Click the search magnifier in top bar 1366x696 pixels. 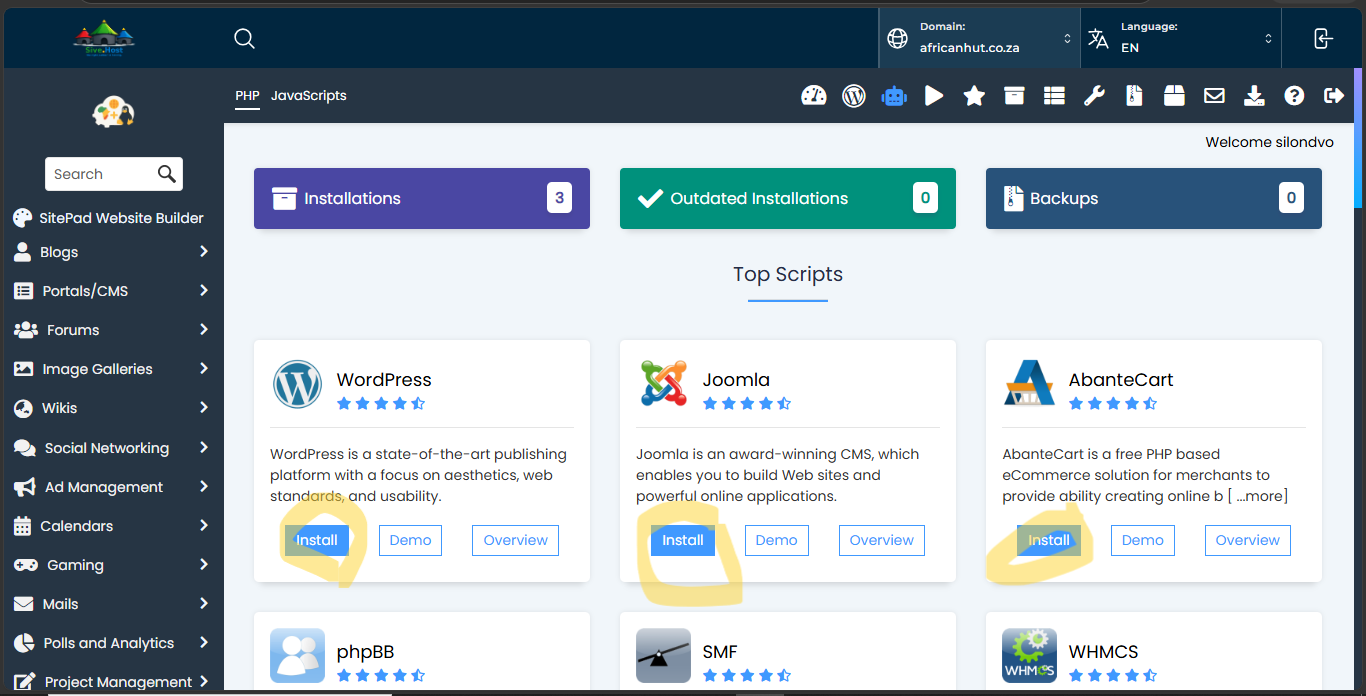click(244, 39)
